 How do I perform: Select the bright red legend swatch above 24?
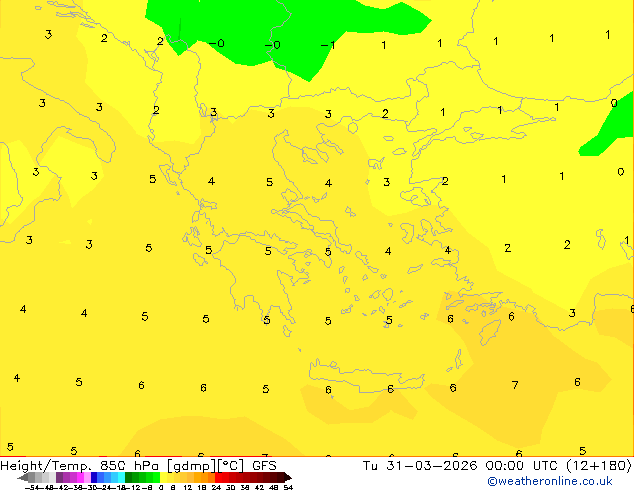pos(218,477)
